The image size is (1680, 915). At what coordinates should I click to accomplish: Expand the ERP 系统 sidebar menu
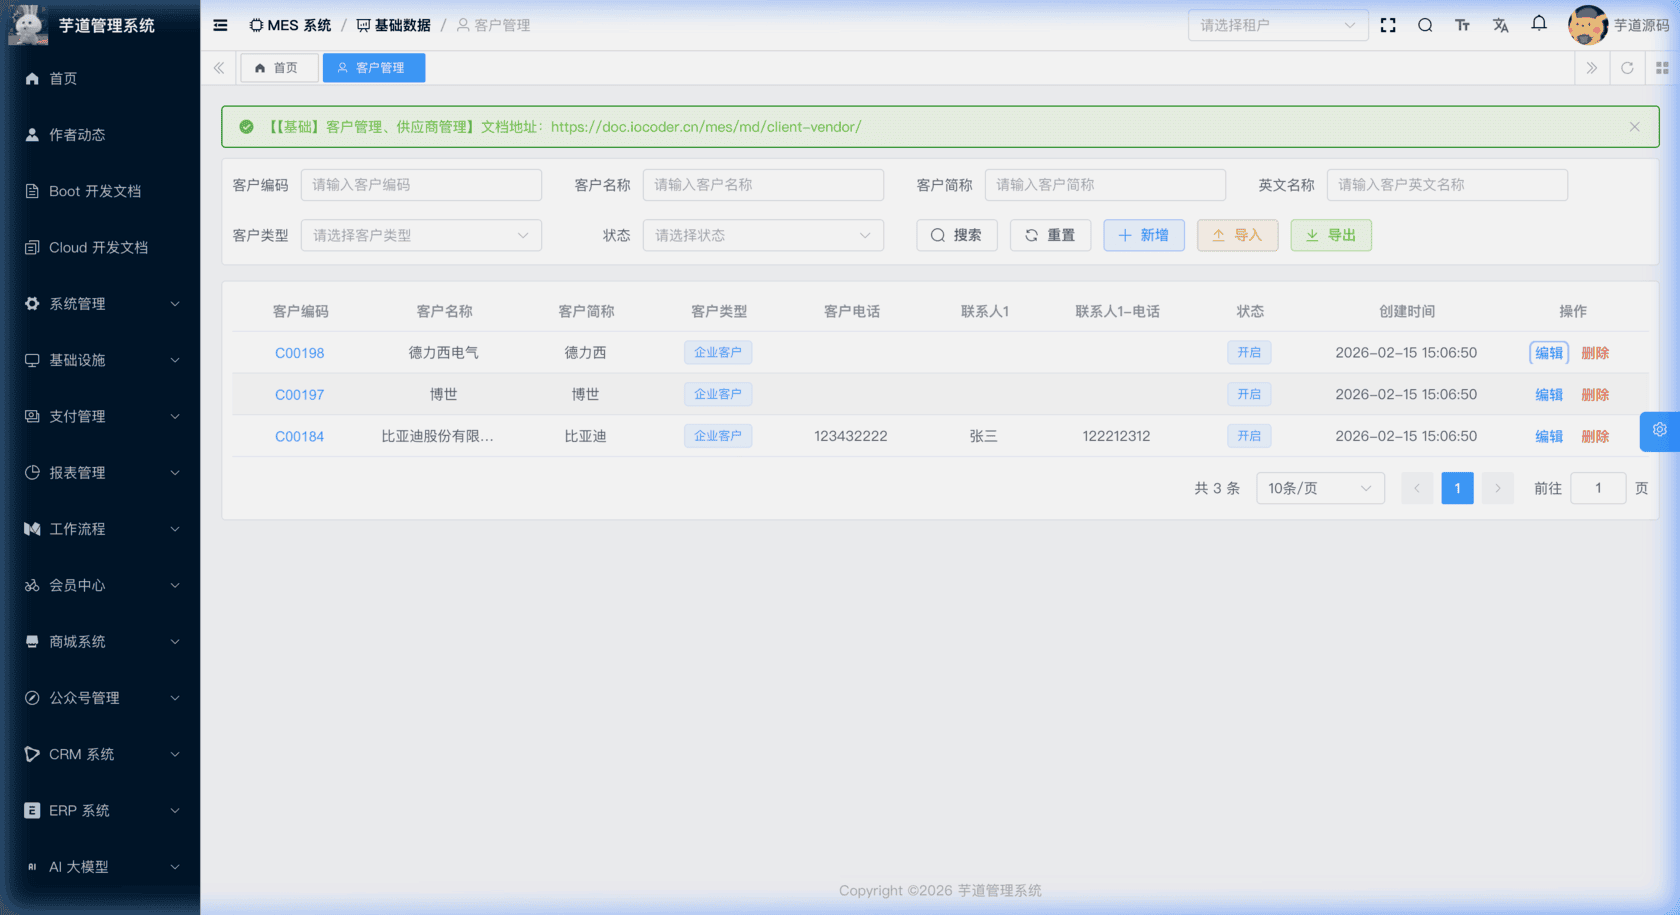point(100,811)
